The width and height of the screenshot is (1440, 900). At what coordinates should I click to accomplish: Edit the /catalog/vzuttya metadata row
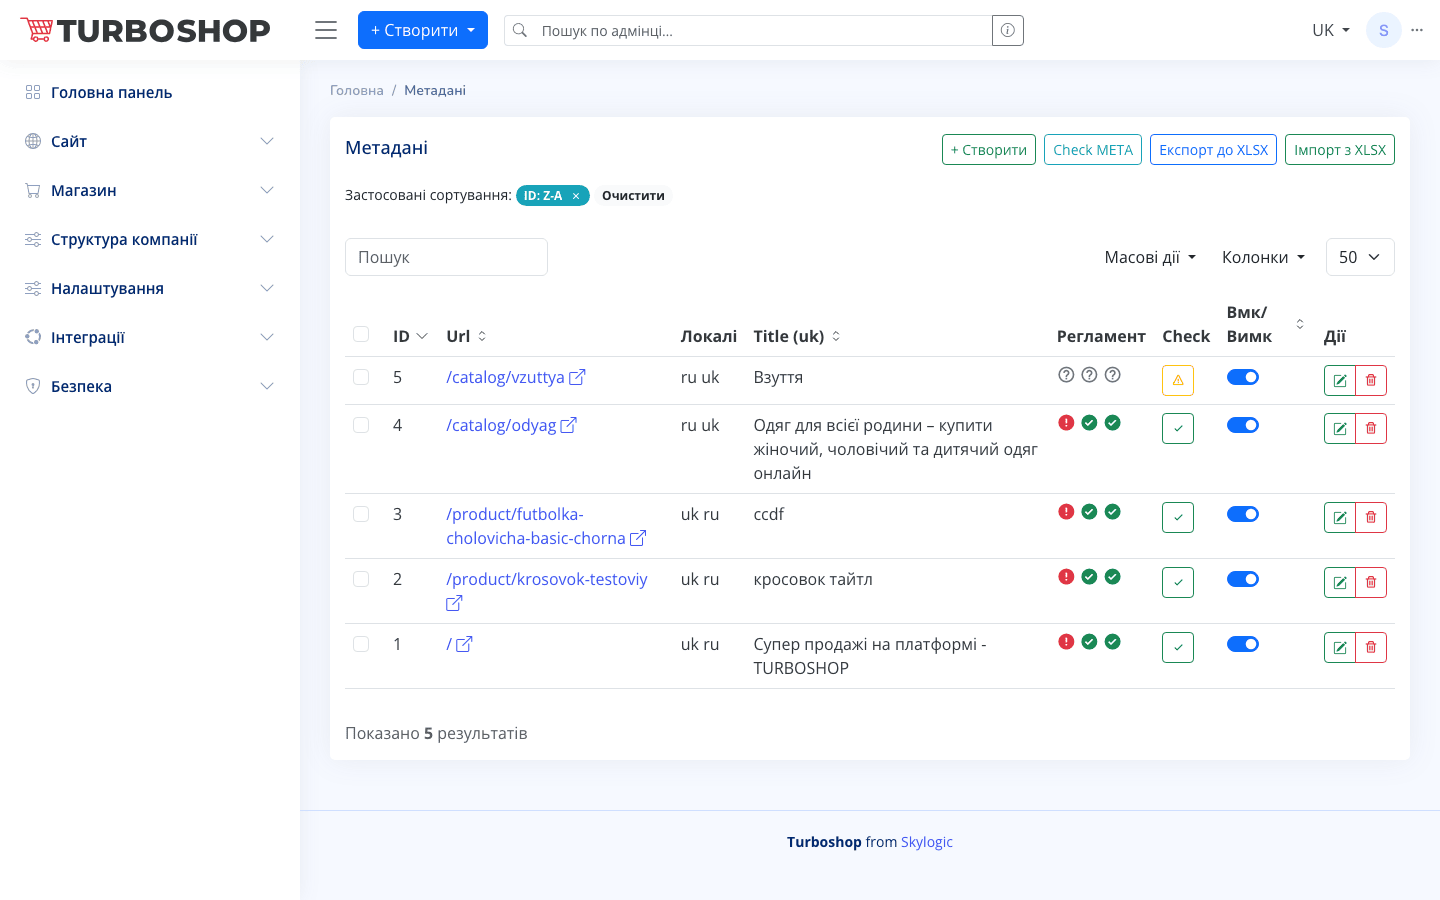point(1340,380)
